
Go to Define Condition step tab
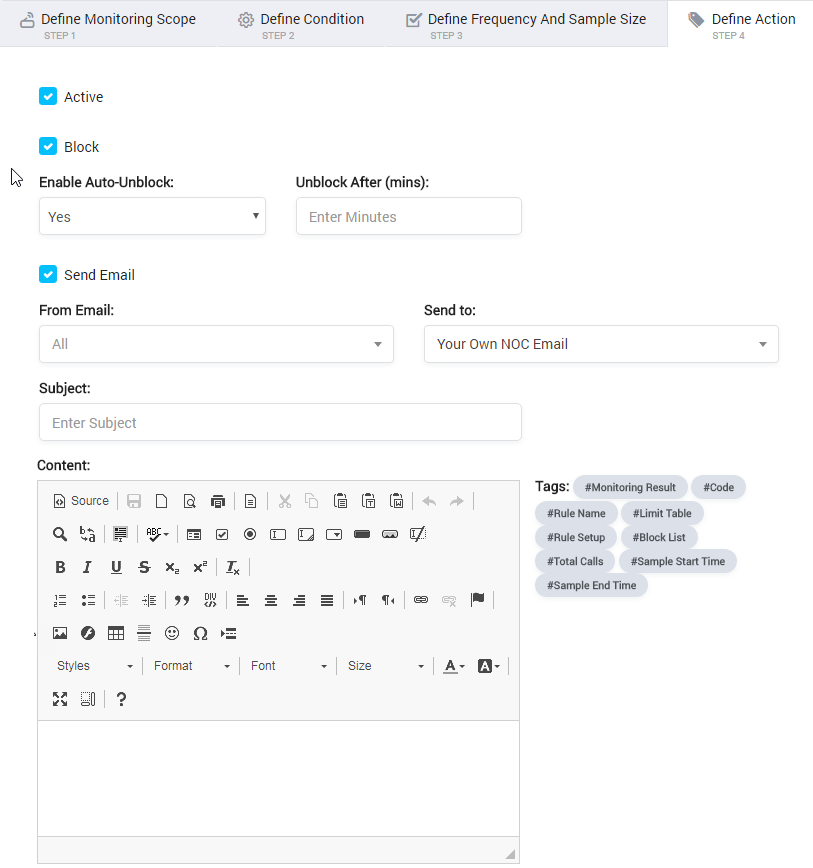(x=301, y=24)
